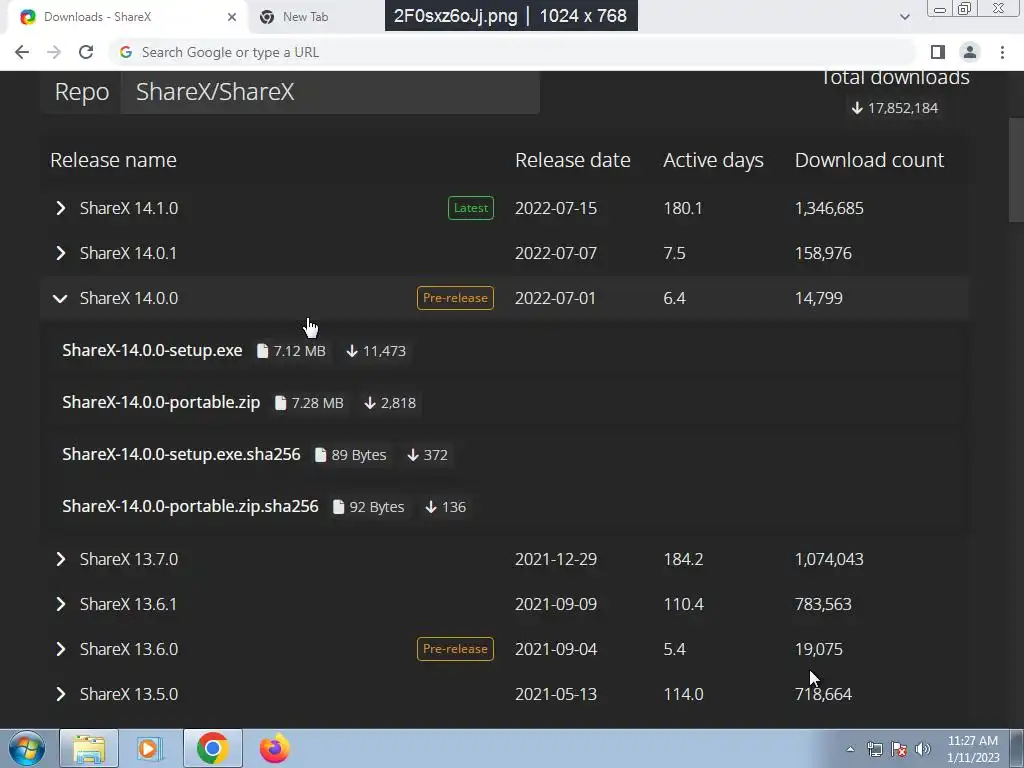This screenshot has width=1024, height=768.
Task: Click the file size icon beside 7.12 MB
Action: click(x=263, y=351)
